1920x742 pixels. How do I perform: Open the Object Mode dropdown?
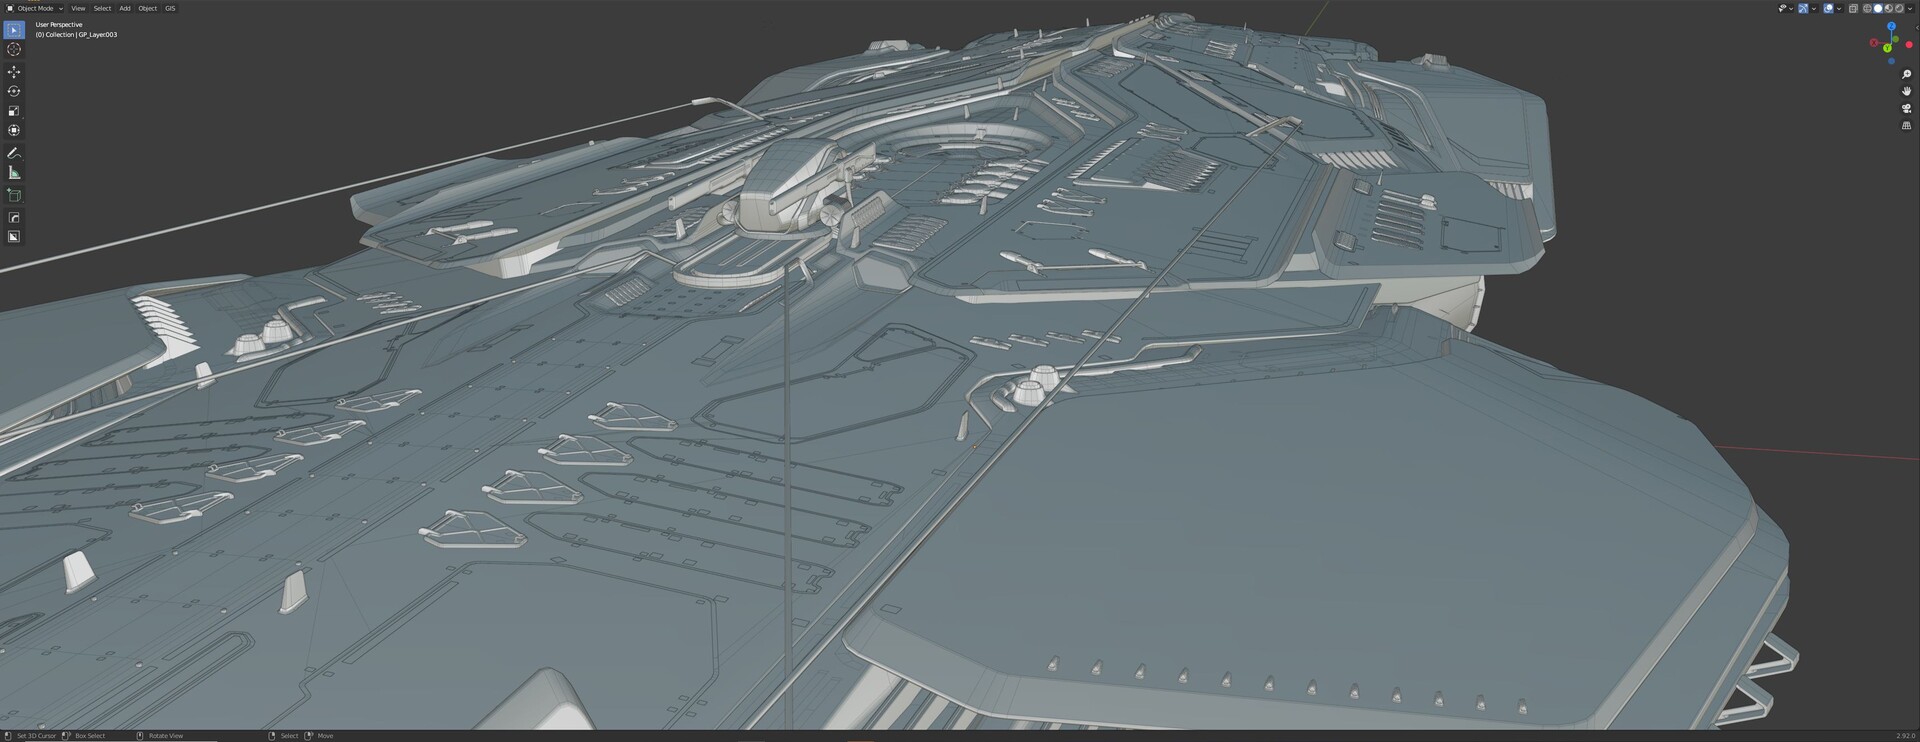pyautogui.click(x=35, y=8)
